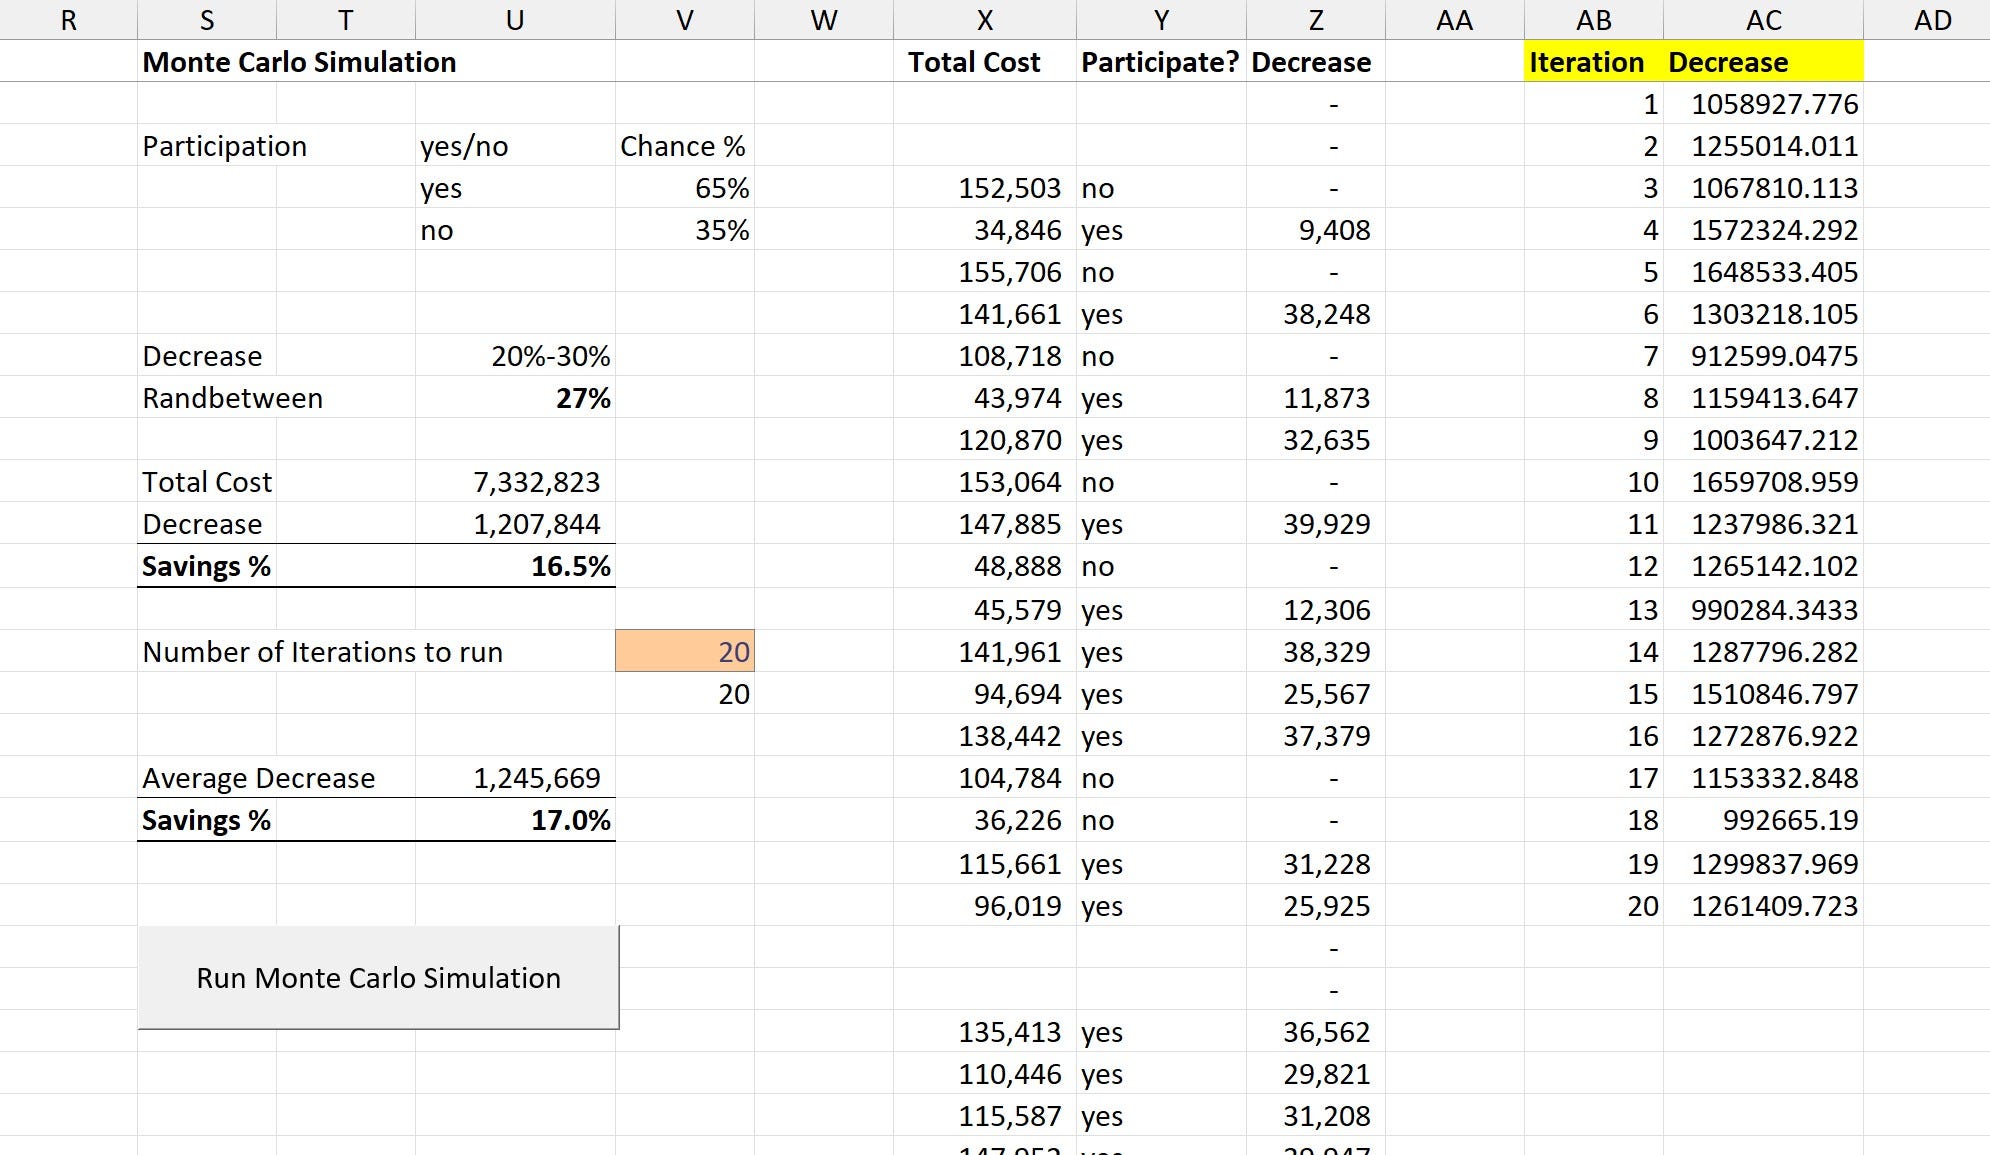Select iteration 1 result 1058927.776
Screen dimensions: 1990x1155
click(1764, 104)
